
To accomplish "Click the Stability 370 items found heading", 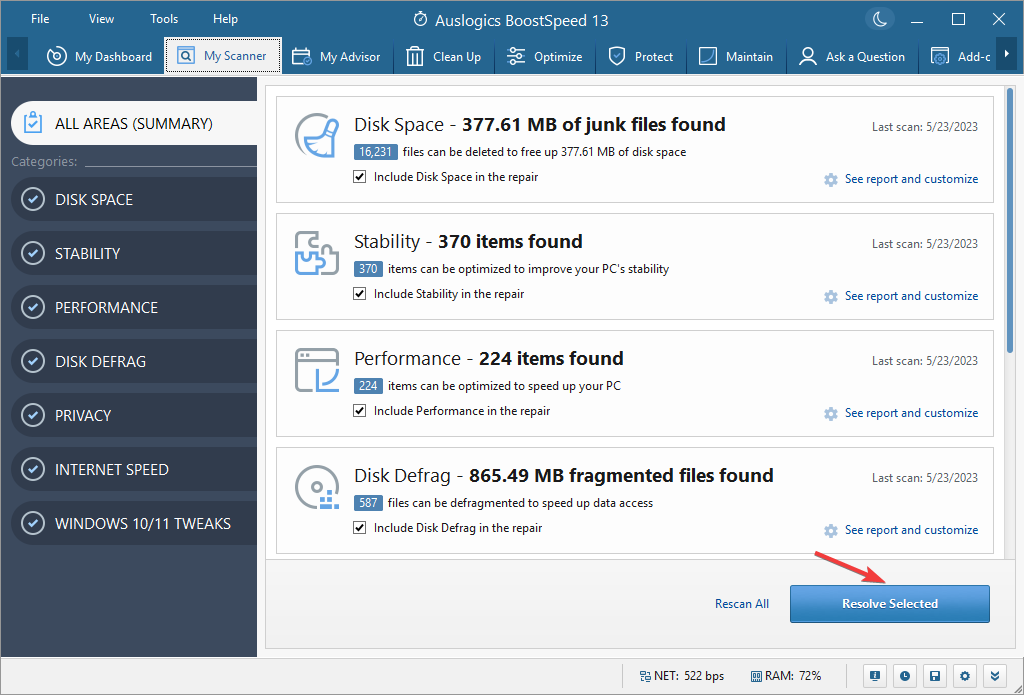I will pos(468,242).
